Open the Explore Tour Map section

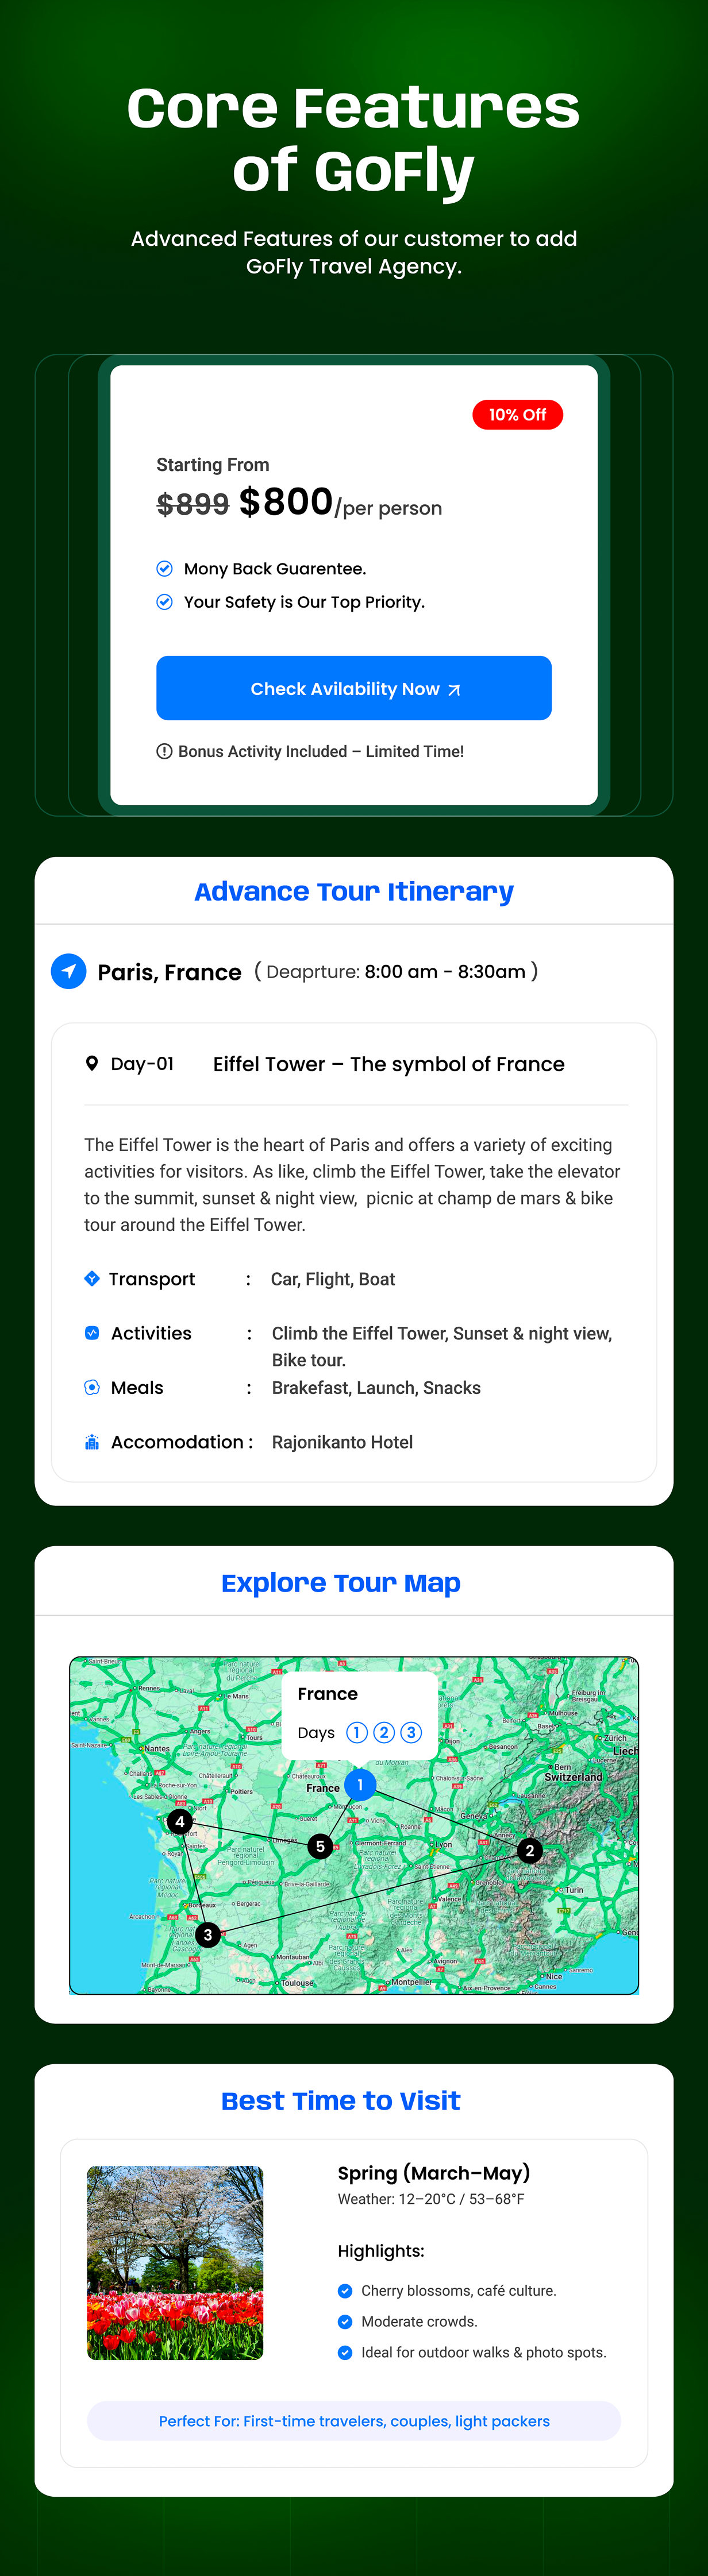coord(341,1583)
